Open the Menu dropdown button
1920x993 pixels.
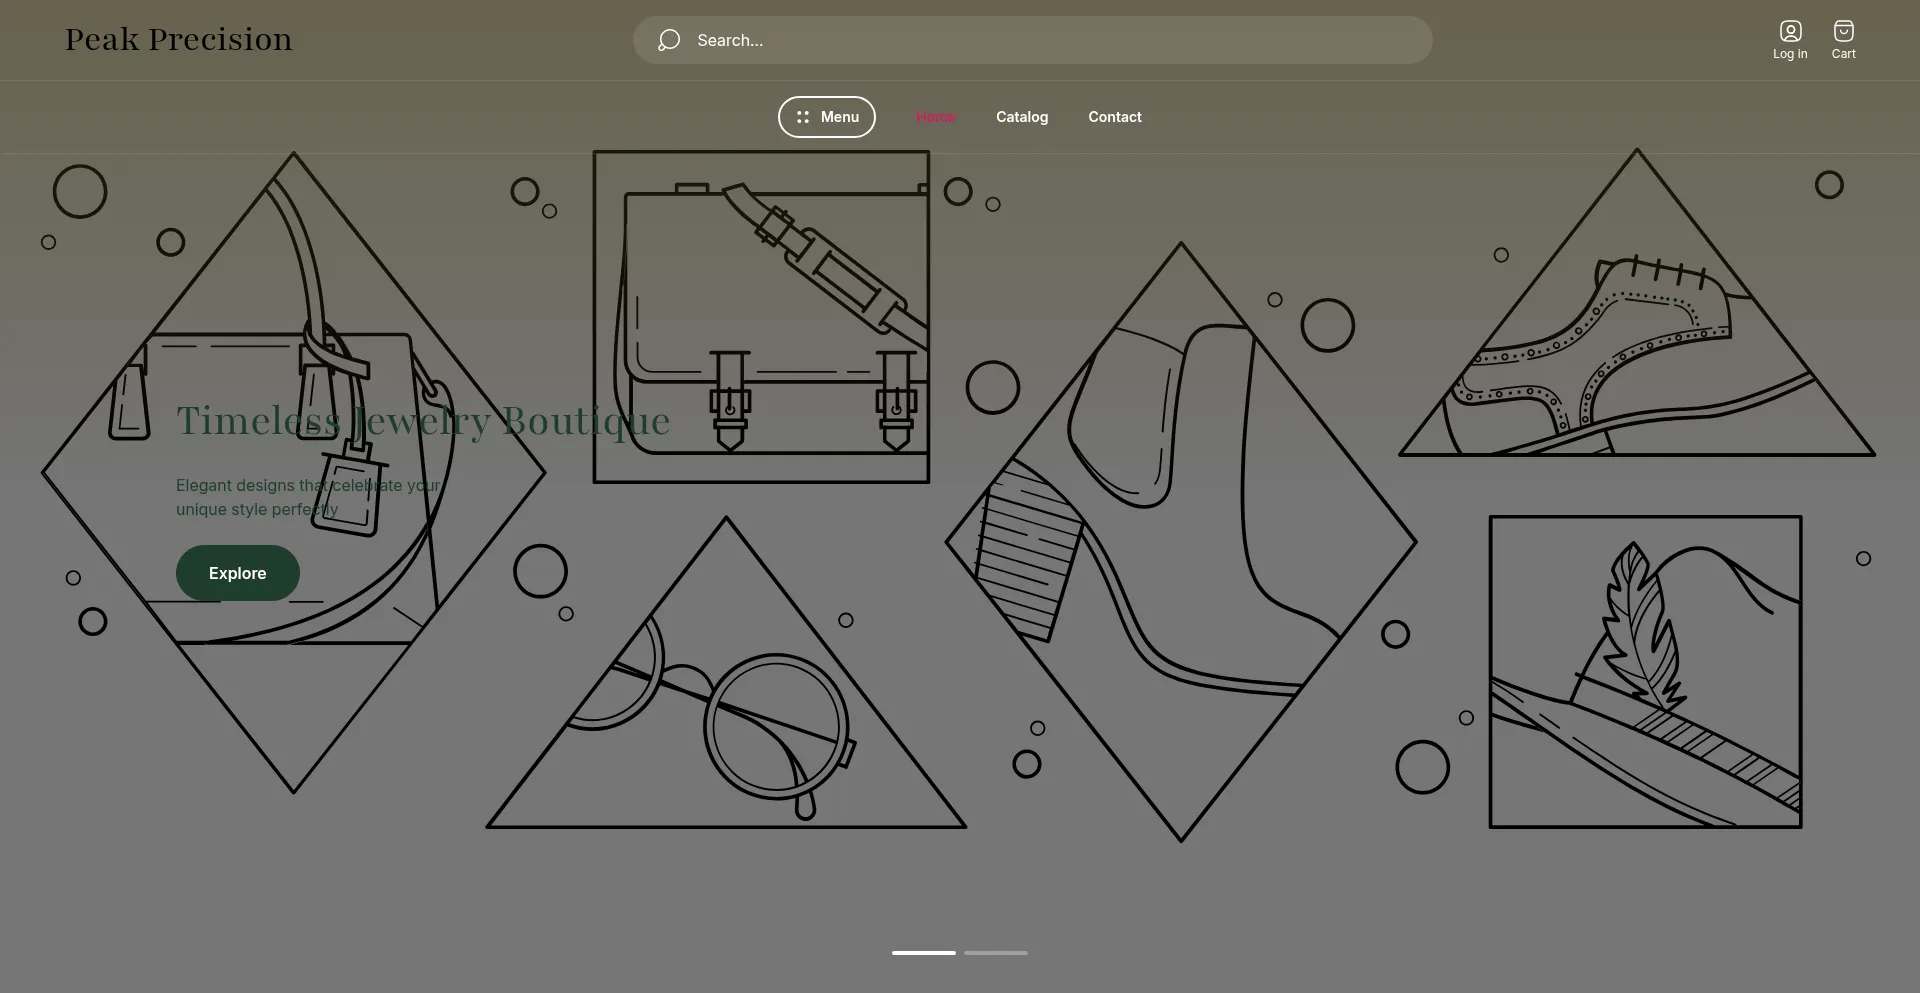[827, 117]
